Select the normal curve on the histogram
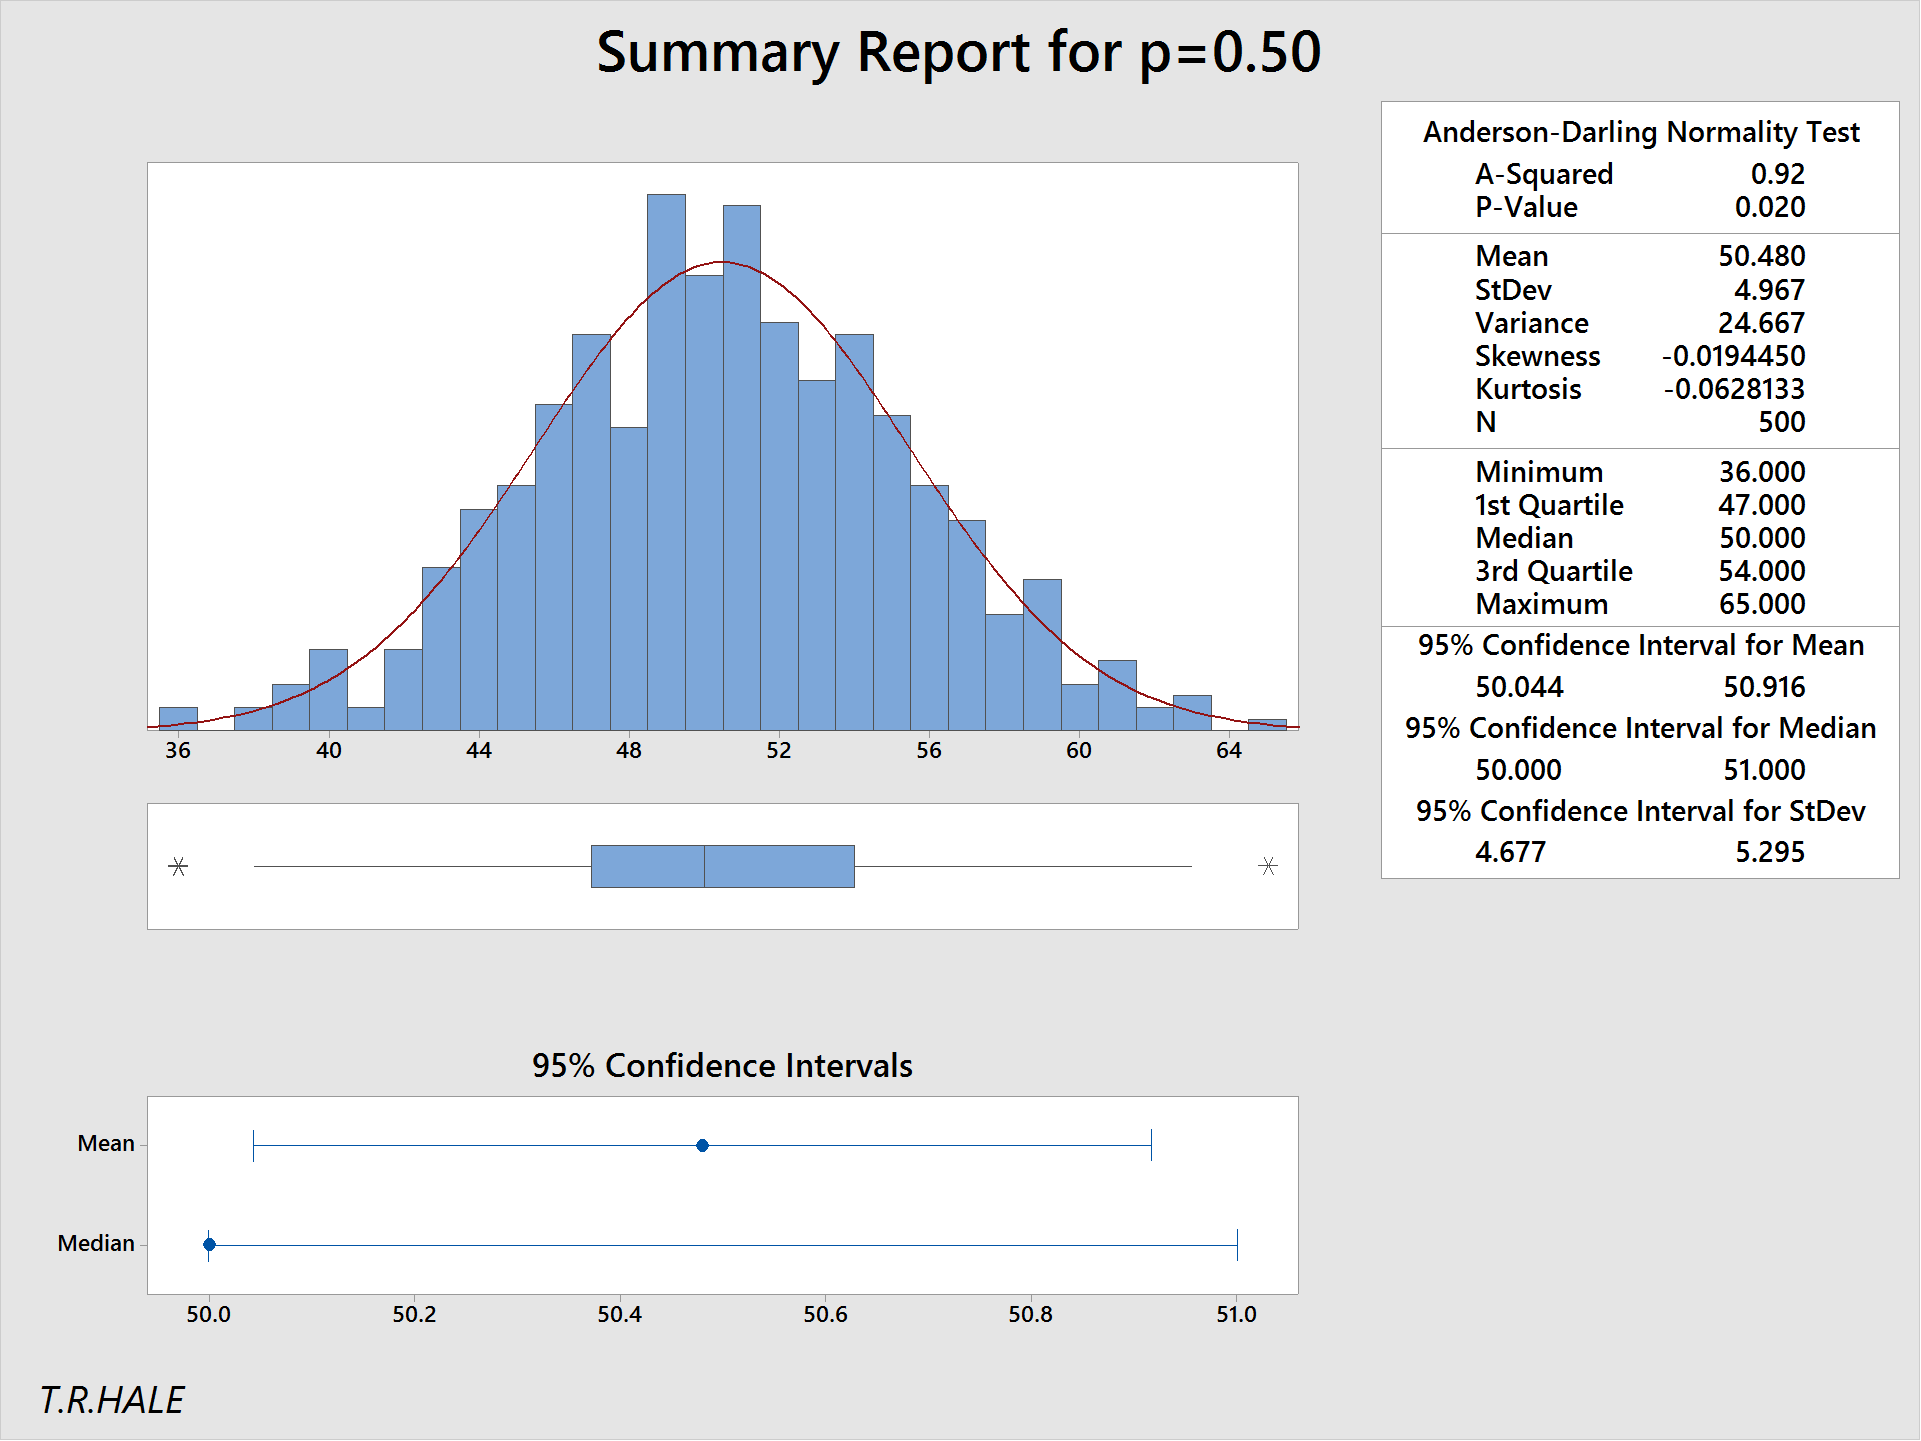 (x=722, y=263)
